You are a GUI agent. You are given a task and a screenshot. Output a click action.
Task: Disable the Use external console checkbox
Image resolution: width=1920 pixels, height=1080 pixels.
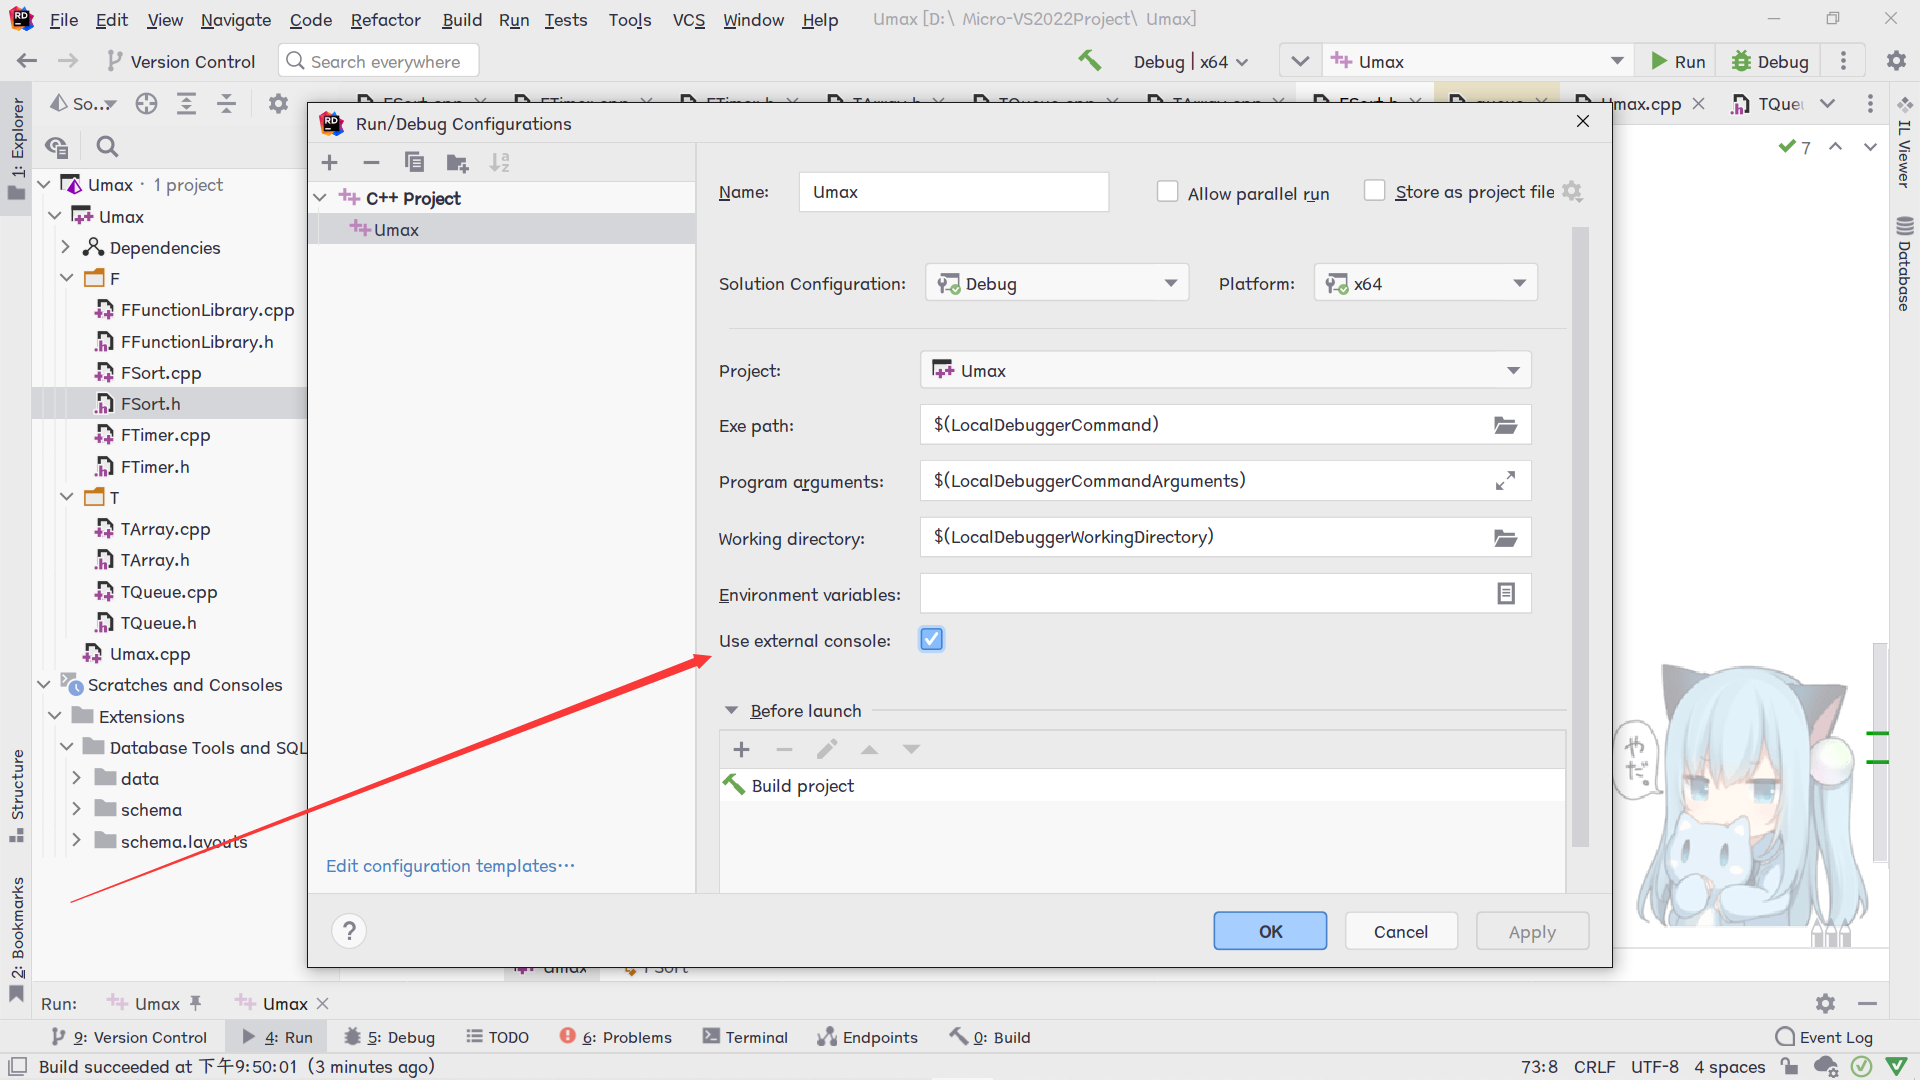coord(931,640)
